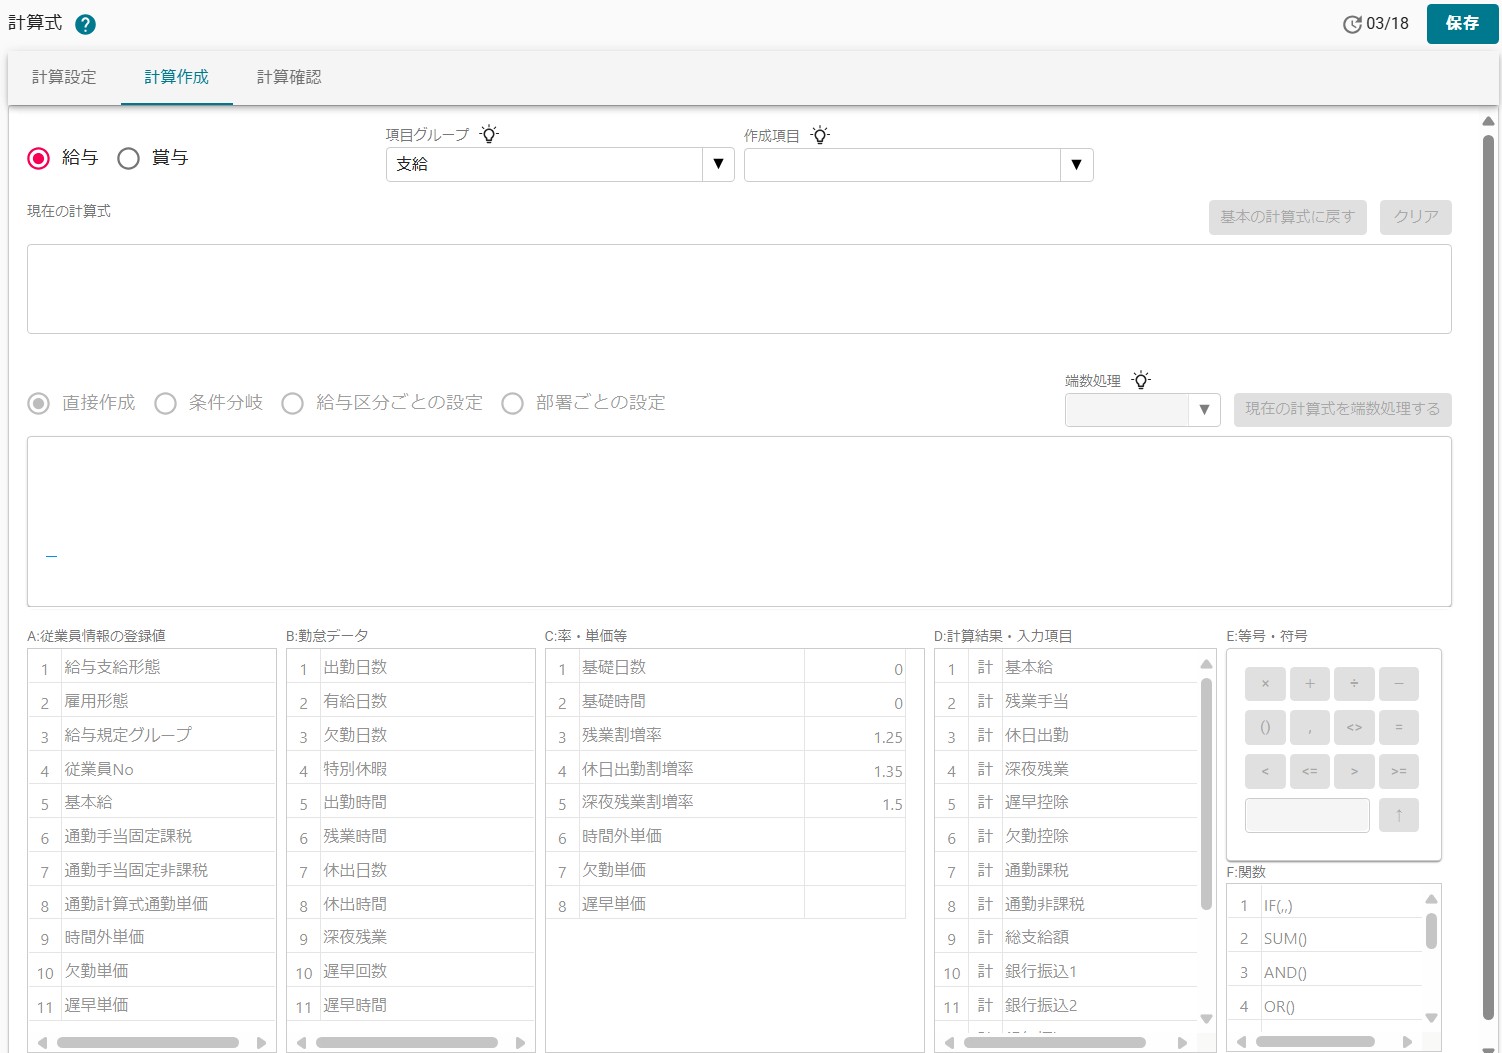Click the horizontal scrollbar under 勤怠データ list
The image size is (1502, 1053).
click(x=408, y=1042)
